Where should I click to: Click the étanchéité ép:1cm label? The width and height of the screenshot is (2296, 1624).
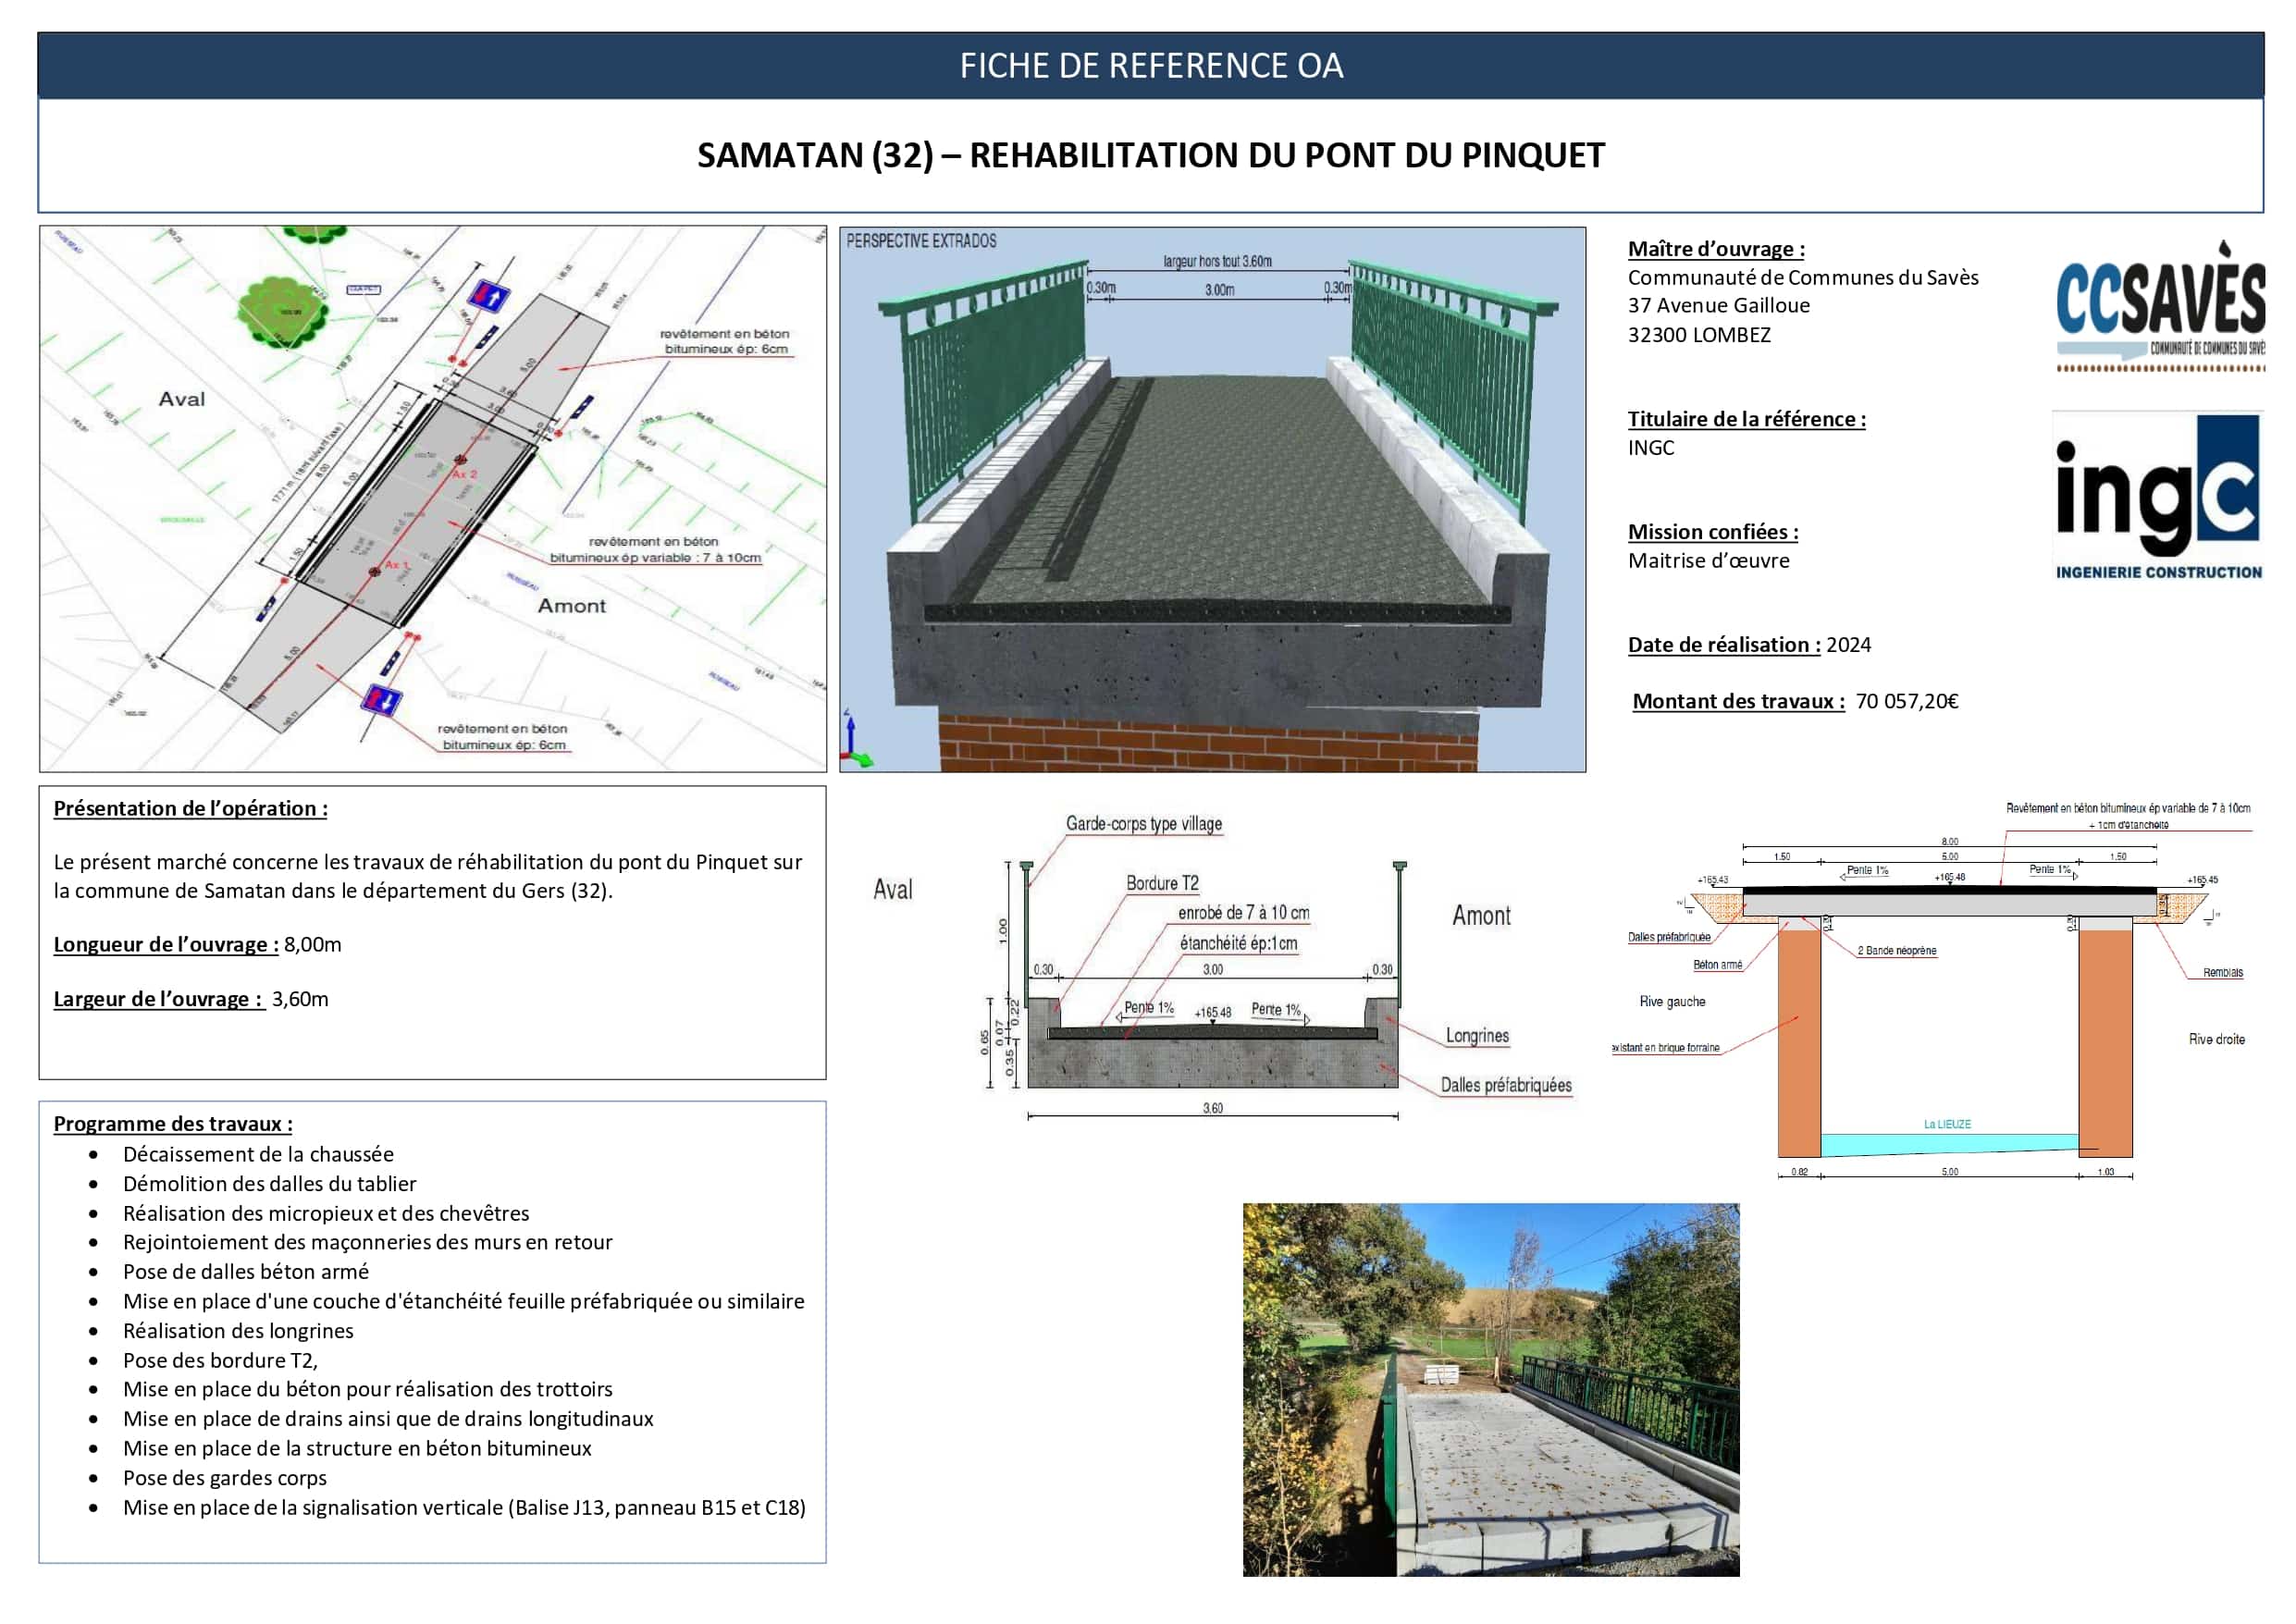click(x=1238, y=943)
